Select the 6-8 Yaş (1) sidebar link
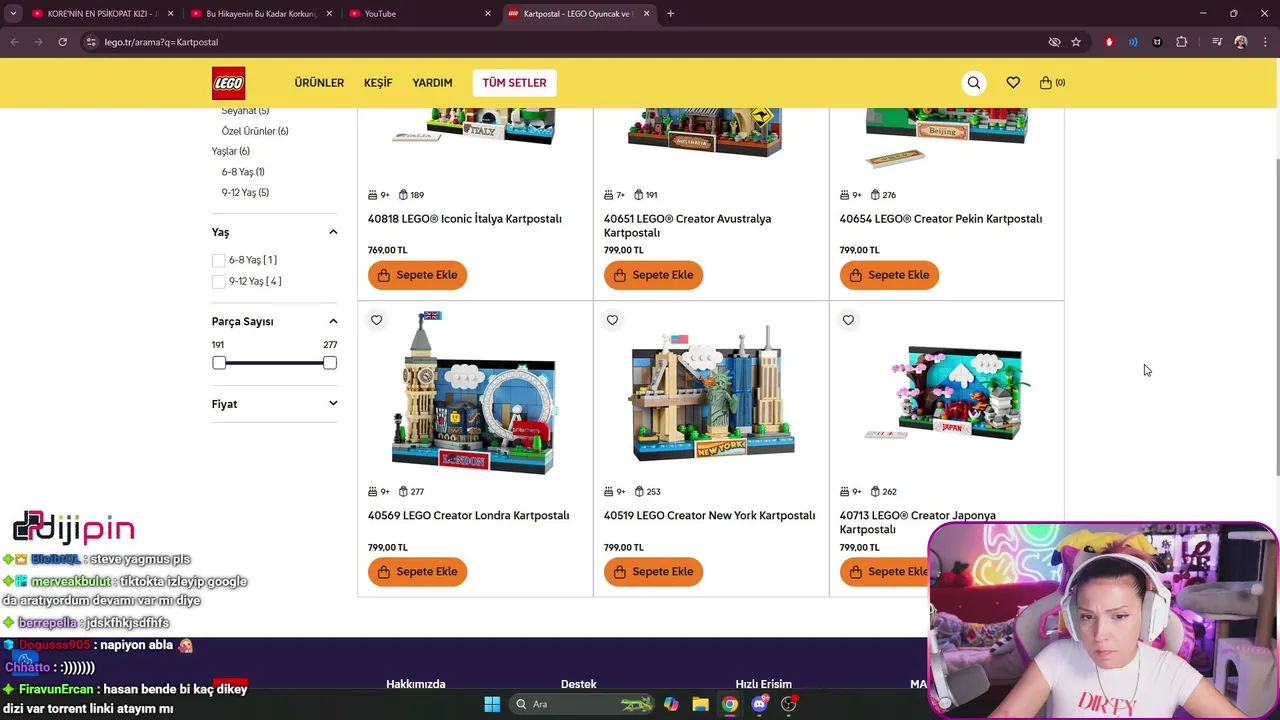1280x720 pixels. (243, 172)
